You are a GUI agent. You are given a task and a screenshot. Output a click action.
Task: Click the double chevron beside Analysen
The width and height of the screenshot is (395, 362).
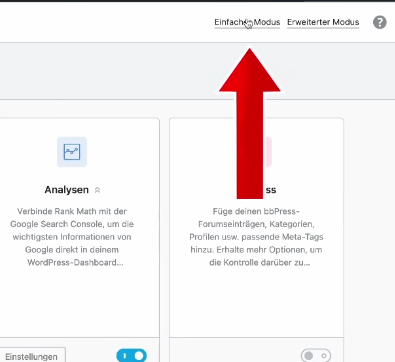click(97, 190)
